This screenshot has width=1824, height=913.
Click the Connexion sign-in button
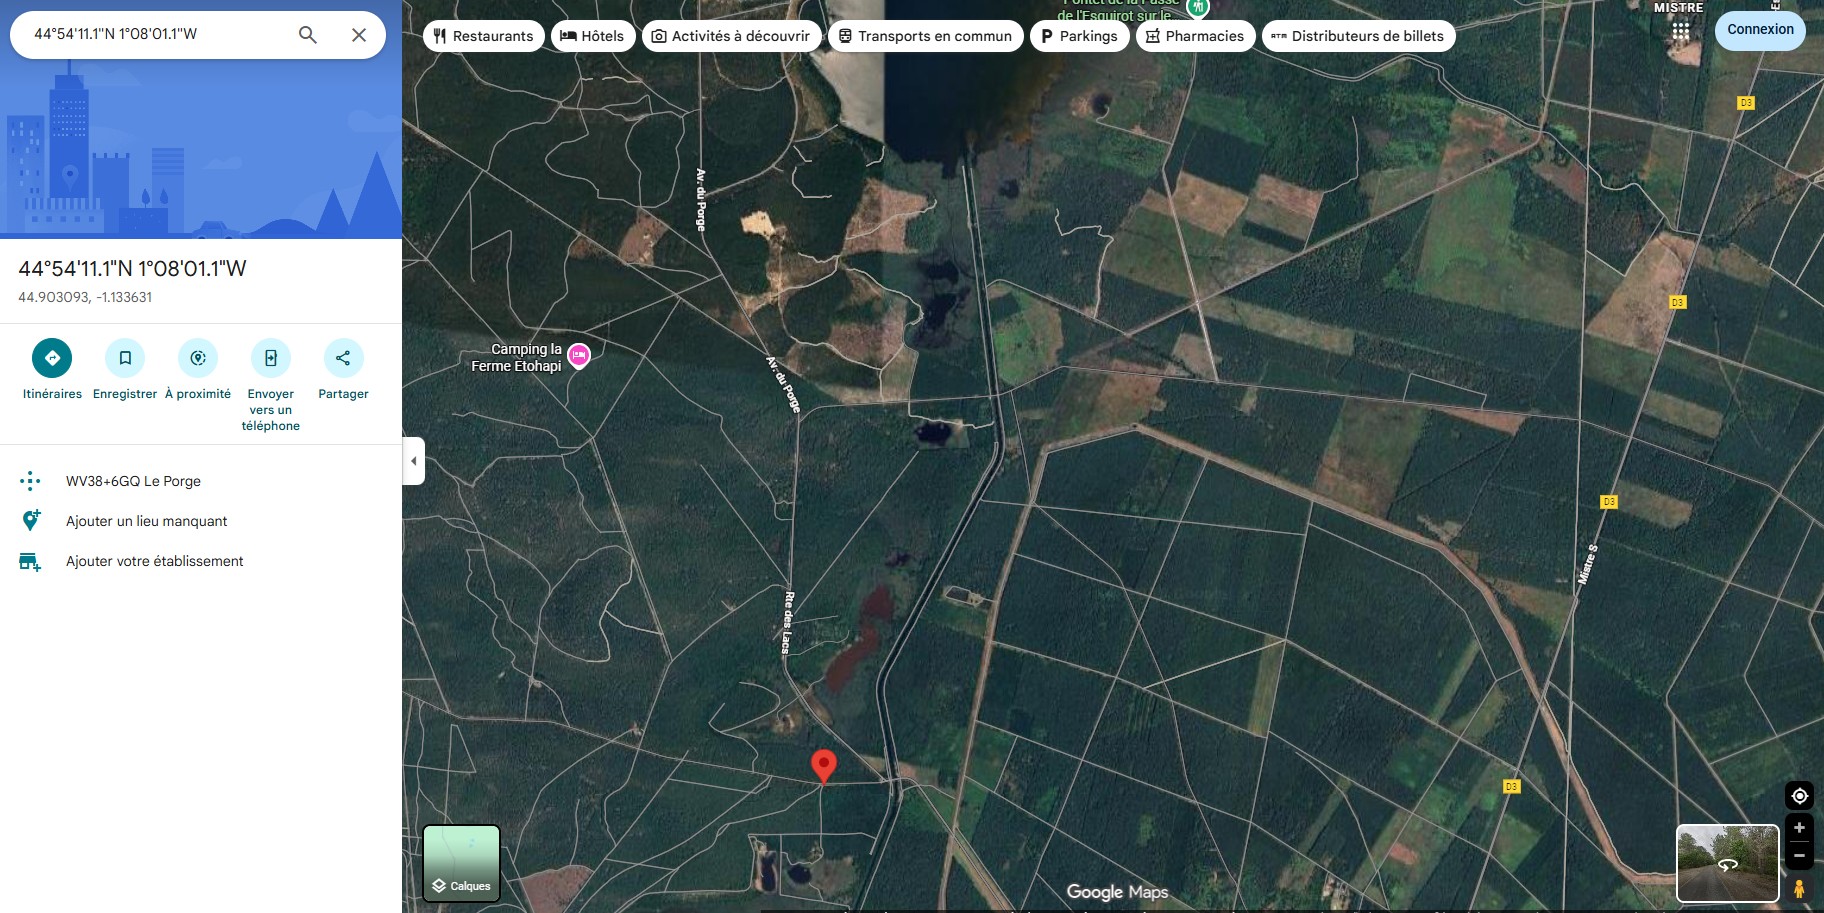(x=1760, y=30)
